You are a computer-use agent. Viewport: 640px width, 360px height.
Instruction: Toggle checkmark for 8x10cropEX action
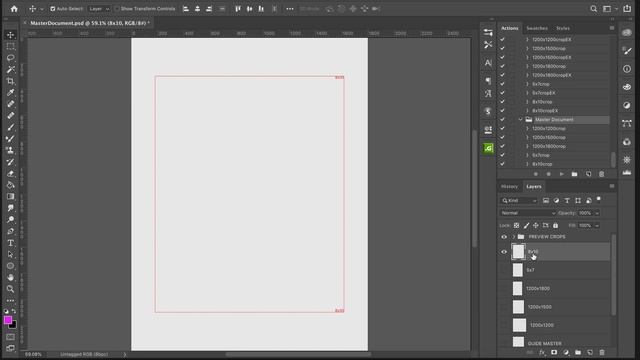click(502, 111)
